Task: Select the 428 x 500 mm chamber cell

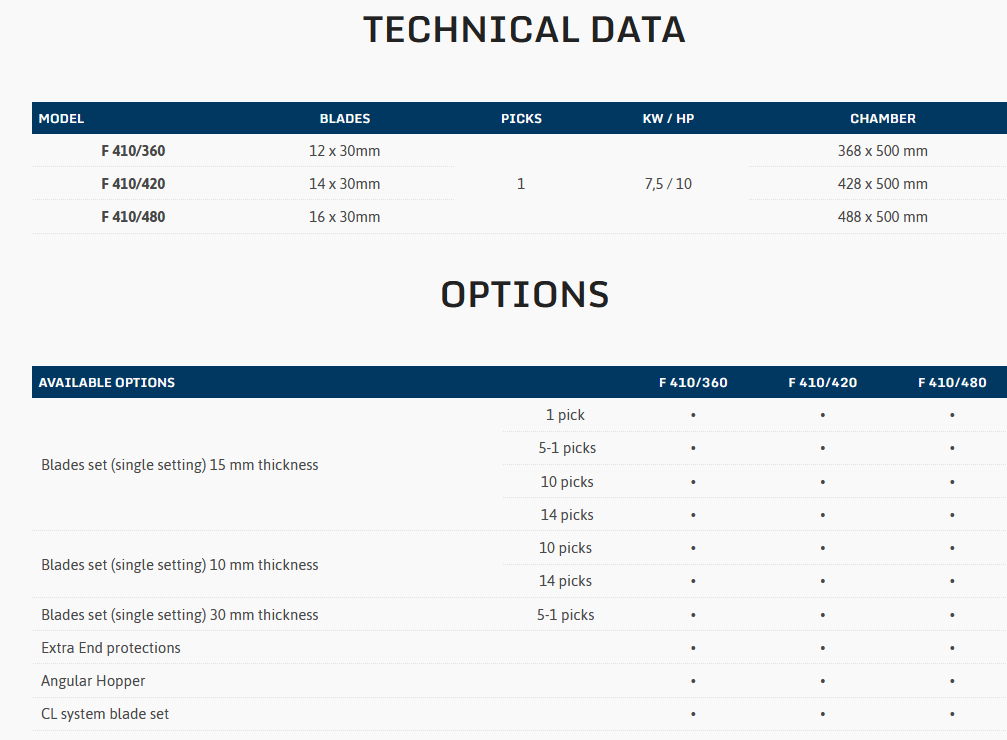Action: click(882, 184)
